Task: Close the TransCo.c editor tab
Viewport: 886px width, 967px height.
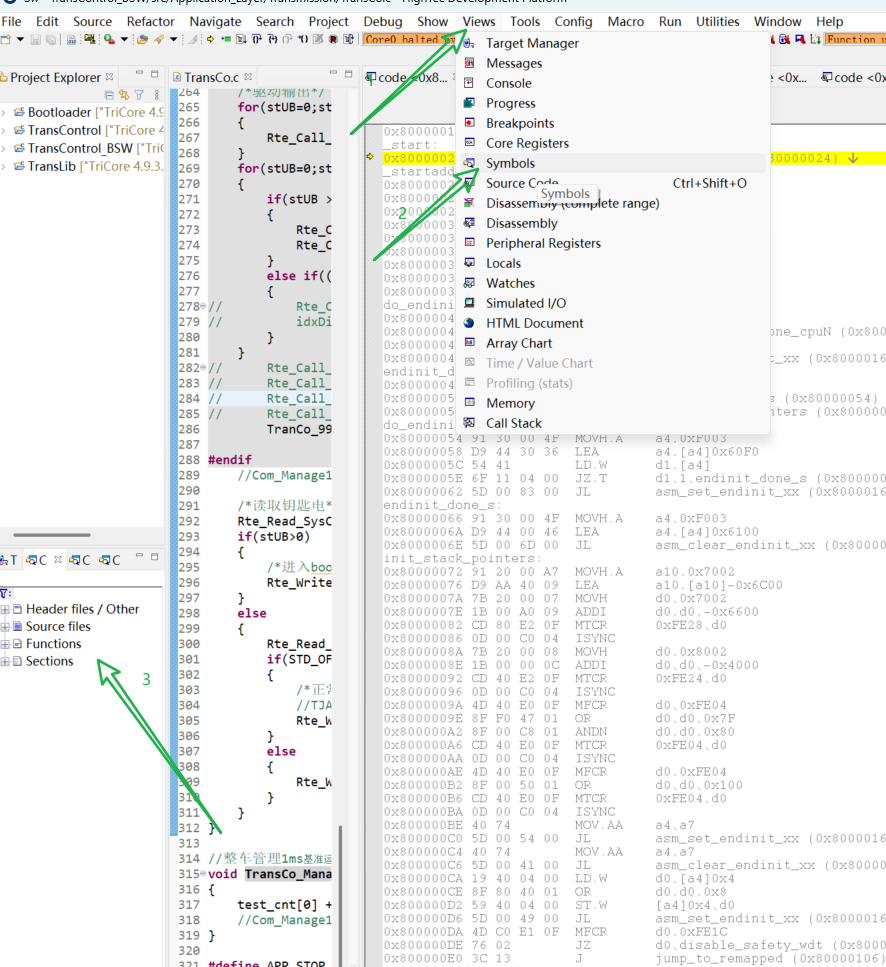Action: point(248,77)
